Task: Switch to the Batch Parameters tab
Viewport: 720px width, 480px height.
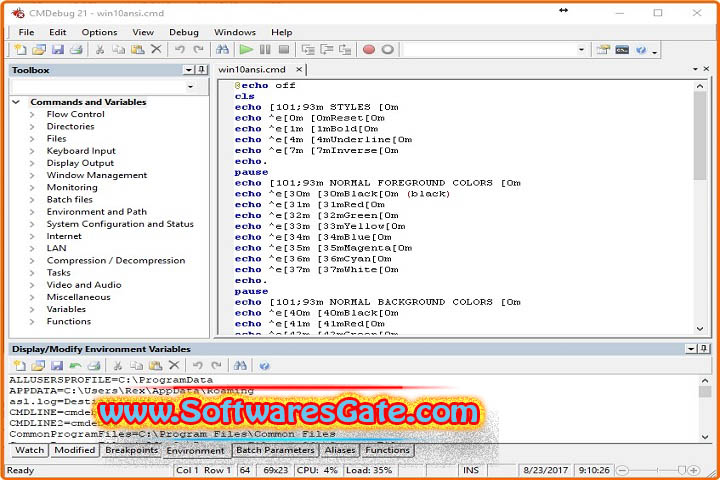Action: point(275,450)
